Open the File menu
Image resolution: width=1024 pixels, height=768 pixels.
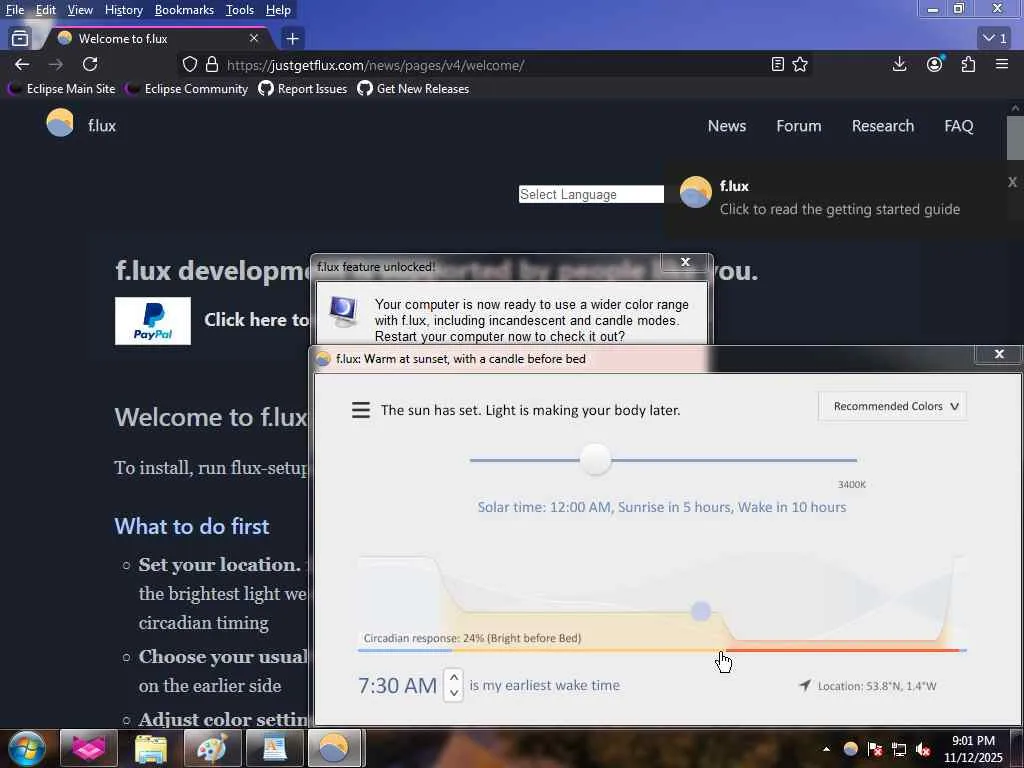click(x=15, y=10)
